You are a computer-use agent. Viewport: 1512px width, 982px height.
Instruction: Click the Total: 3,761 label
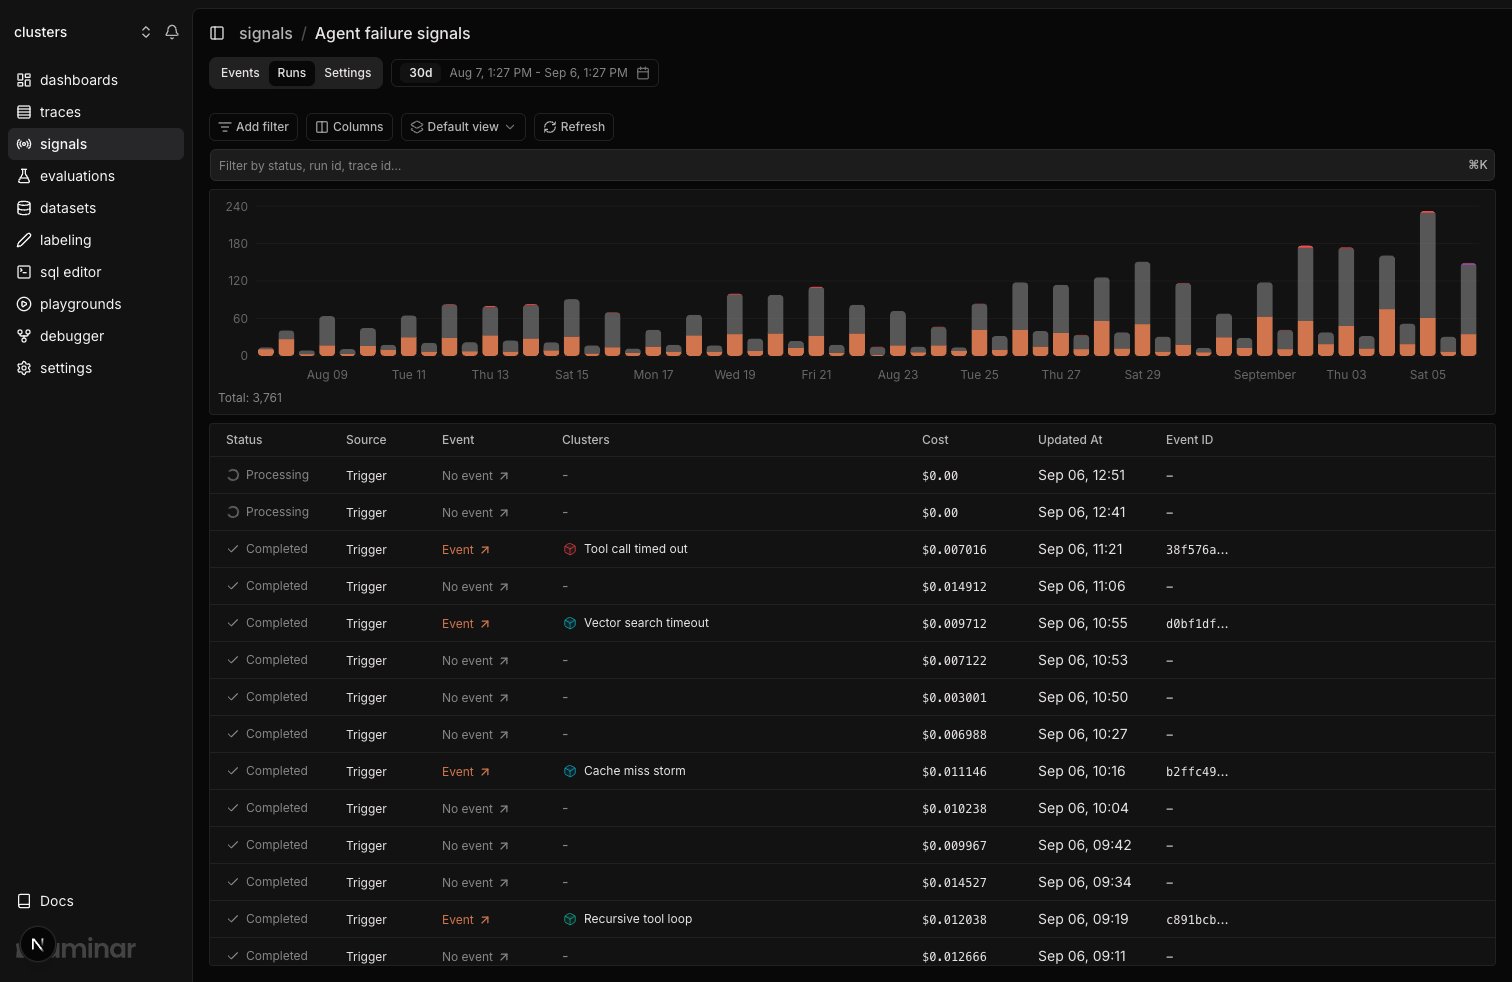[250, 398]
